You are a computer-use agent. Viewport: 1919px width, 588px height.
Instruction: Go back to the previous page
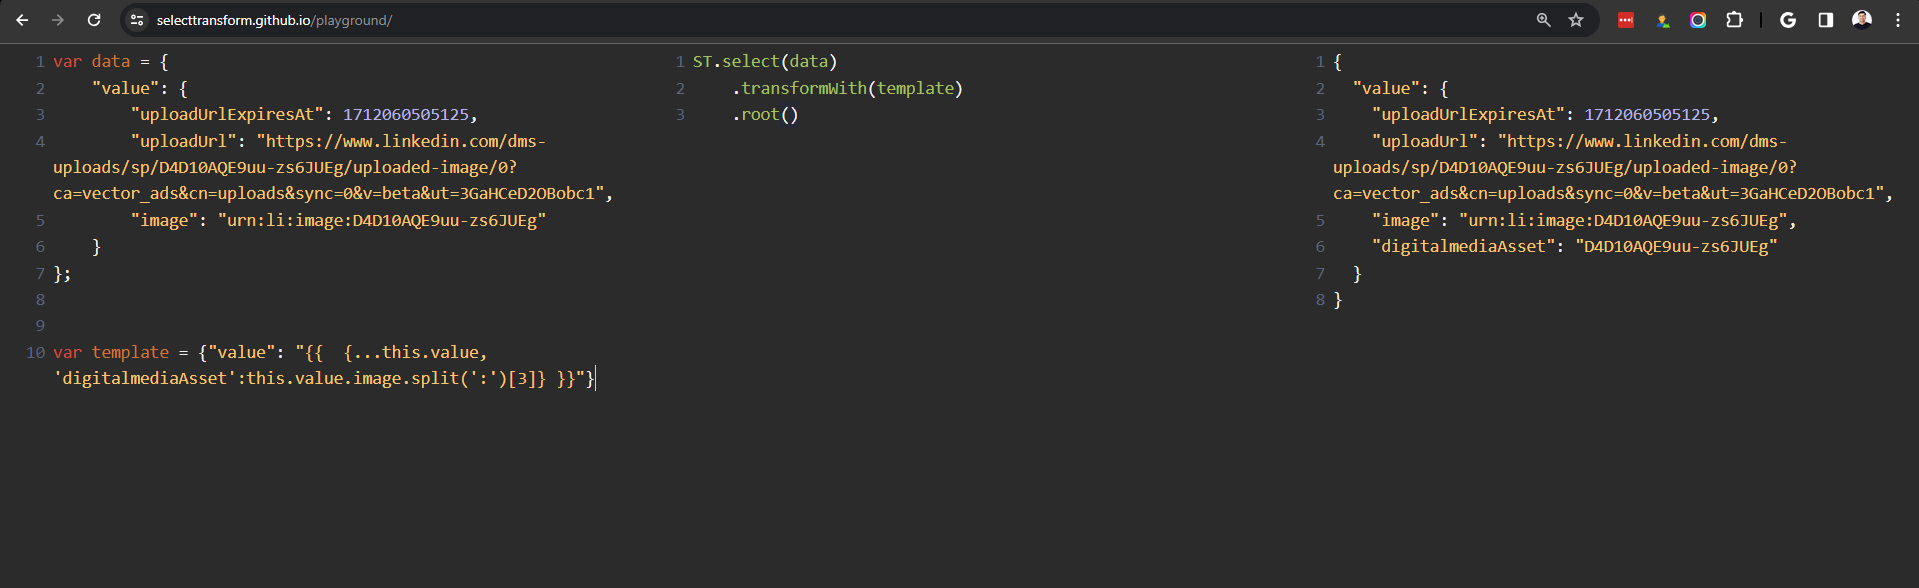[22, 20]
